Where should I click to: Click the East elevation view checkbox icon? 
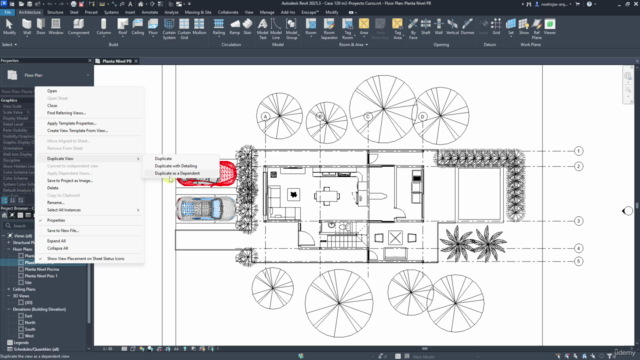click(21, 316)
